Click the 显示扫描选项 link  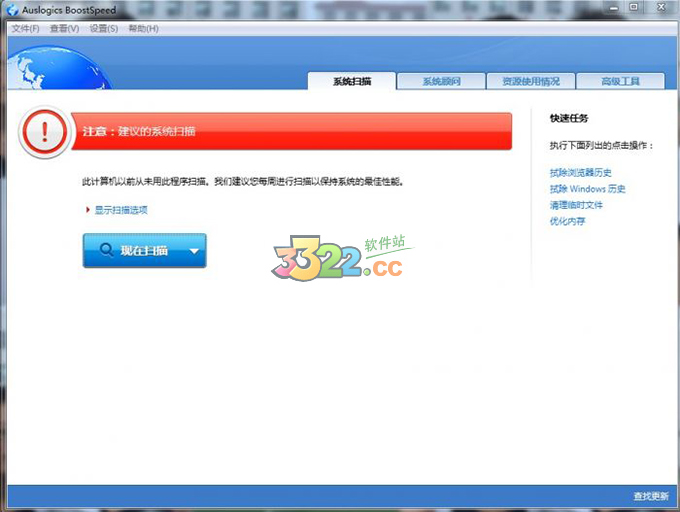121,210
